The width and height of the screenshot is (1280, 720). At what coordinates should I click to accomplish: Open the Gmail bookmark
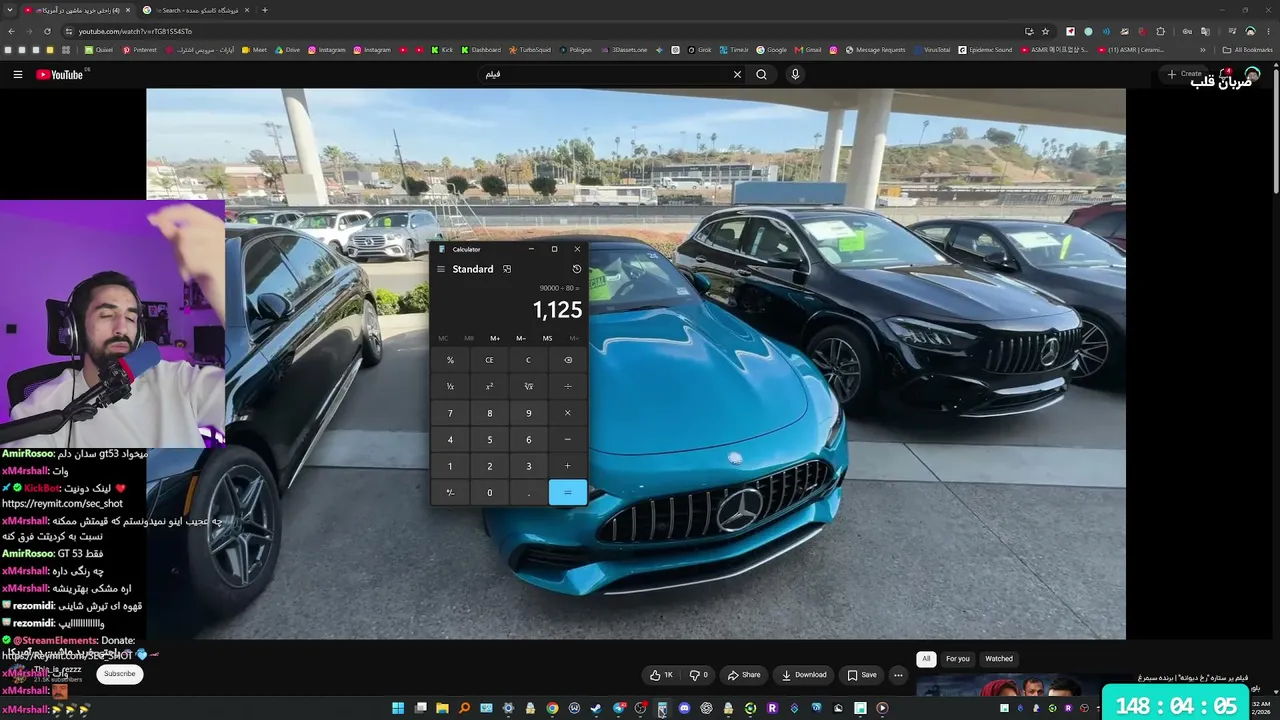pyautogui.click(x=807, y=50)
